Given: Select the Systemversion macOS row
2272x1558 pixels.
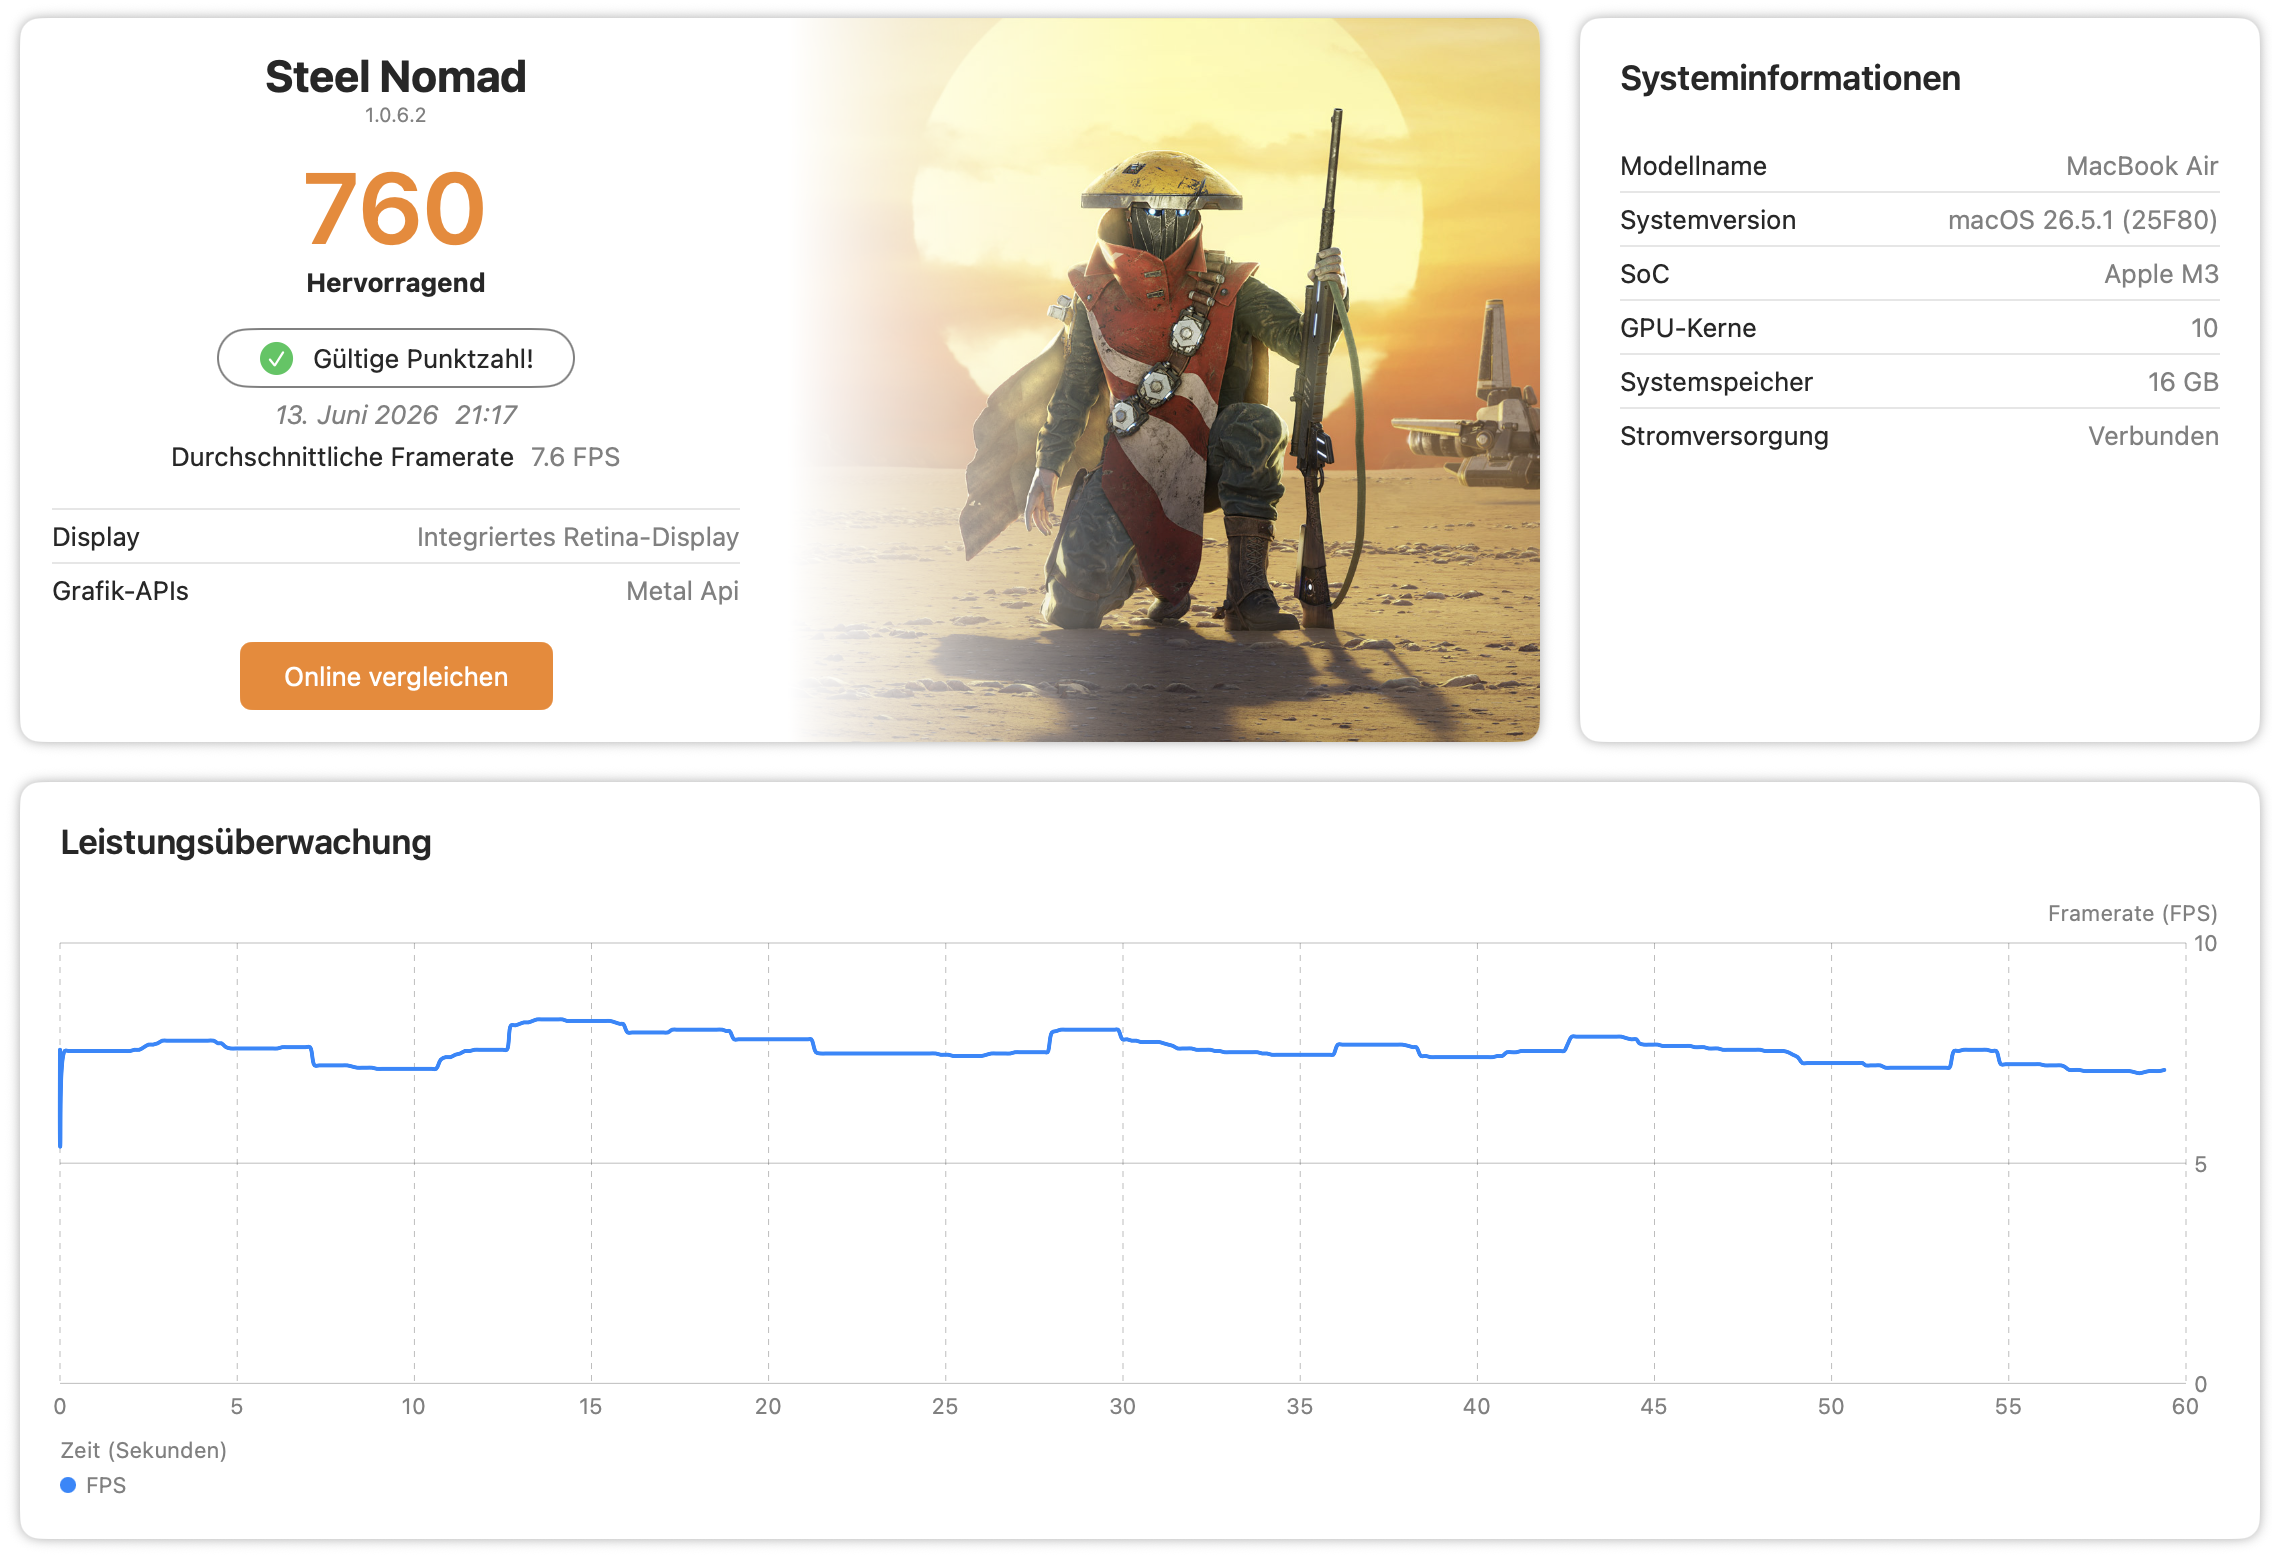Looking at the screenshot, I should (1919, 220).
